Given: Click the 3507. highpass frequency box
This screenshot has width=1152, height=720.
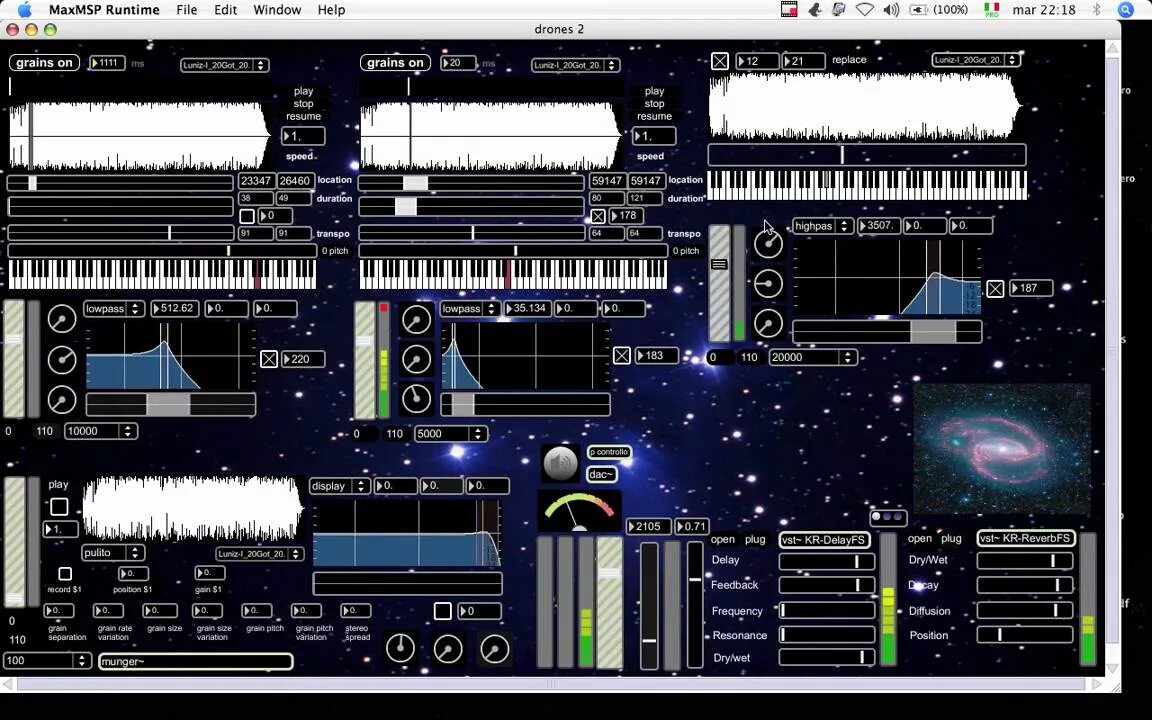Looking at the screenshot, I should coord(879,226).
